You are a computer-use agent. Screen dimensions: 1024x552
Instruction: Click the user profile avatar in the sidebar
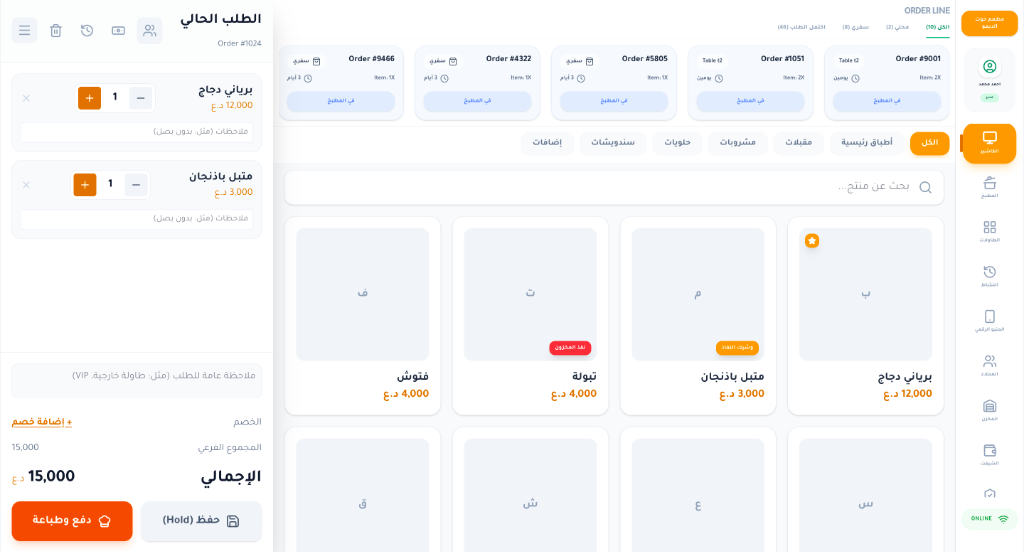coord(989,67)
